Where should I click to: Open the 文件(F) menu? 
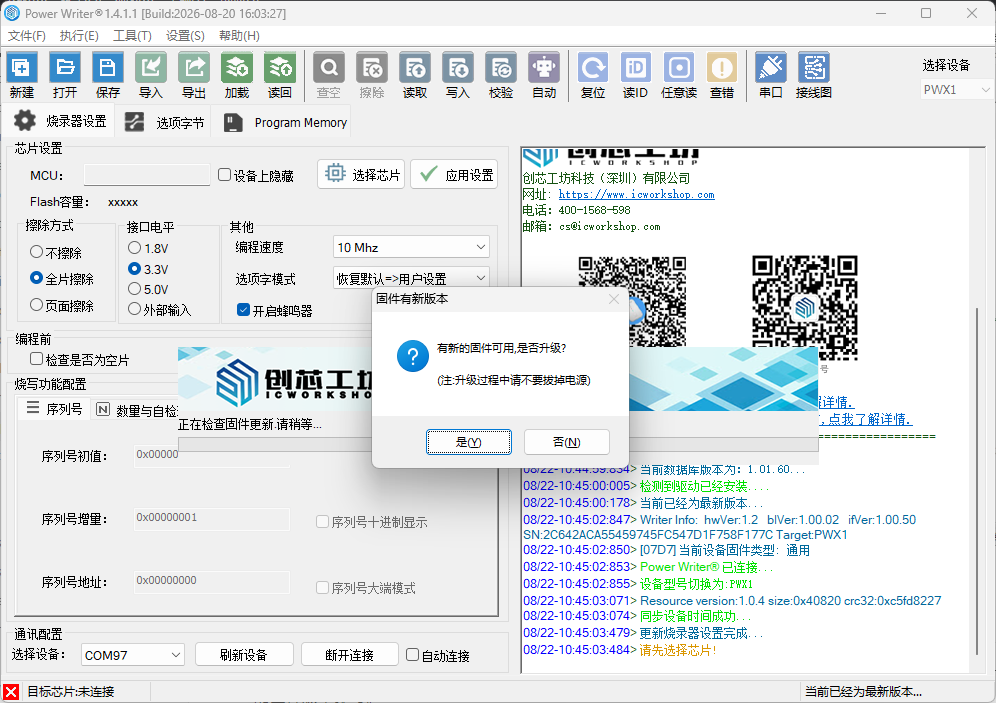click(x=27, y=36)
